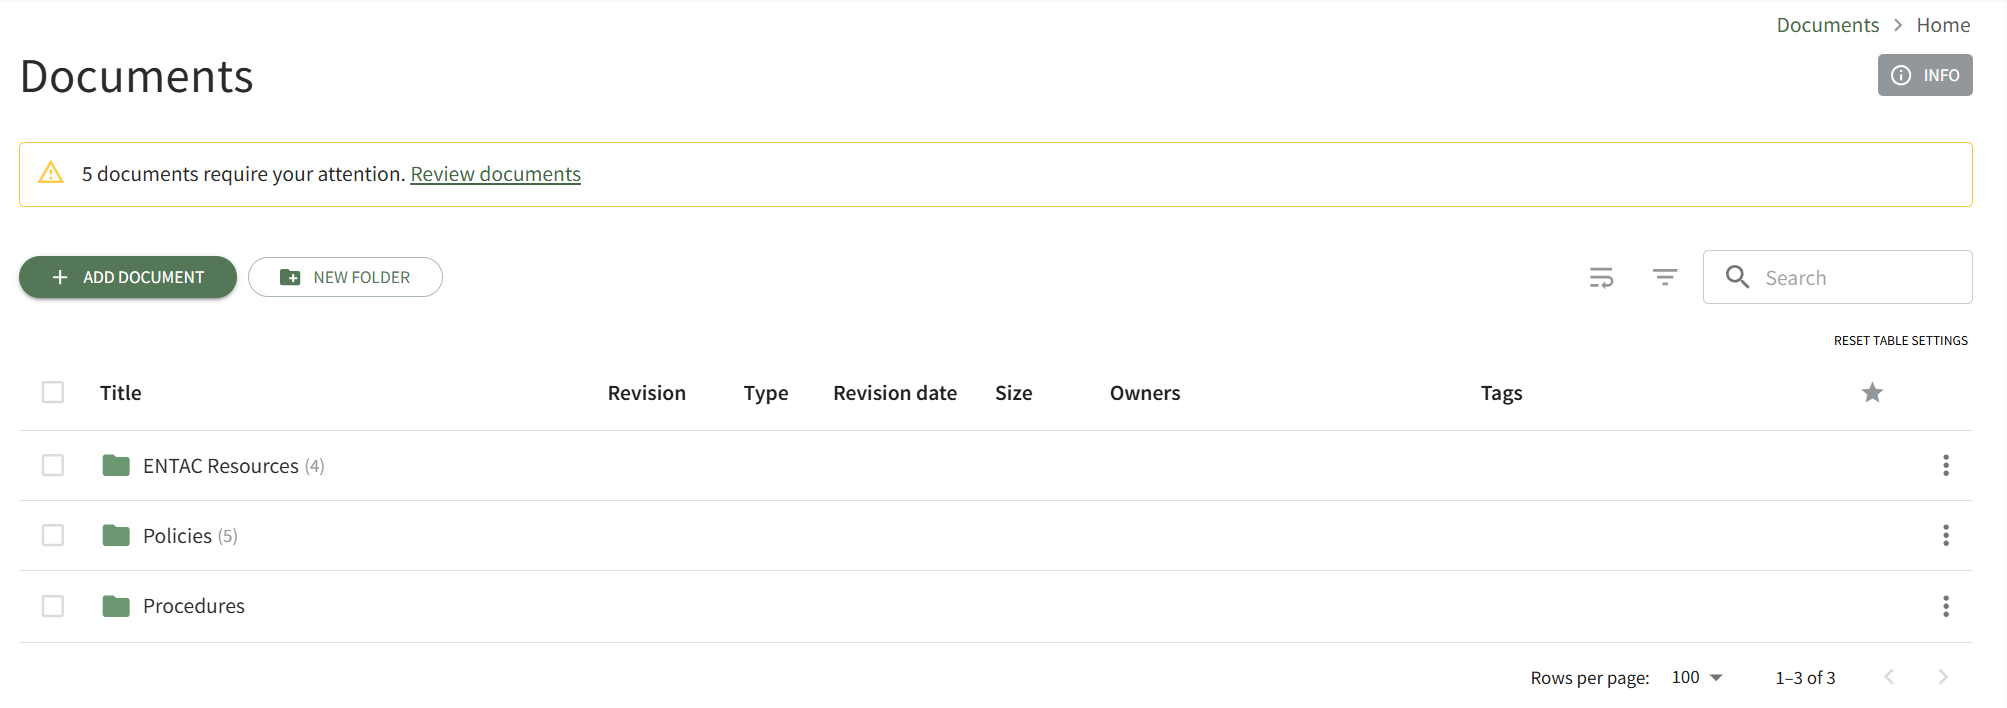
Task: Click the NEW FOLDER button
Action: tap(345, 277)
